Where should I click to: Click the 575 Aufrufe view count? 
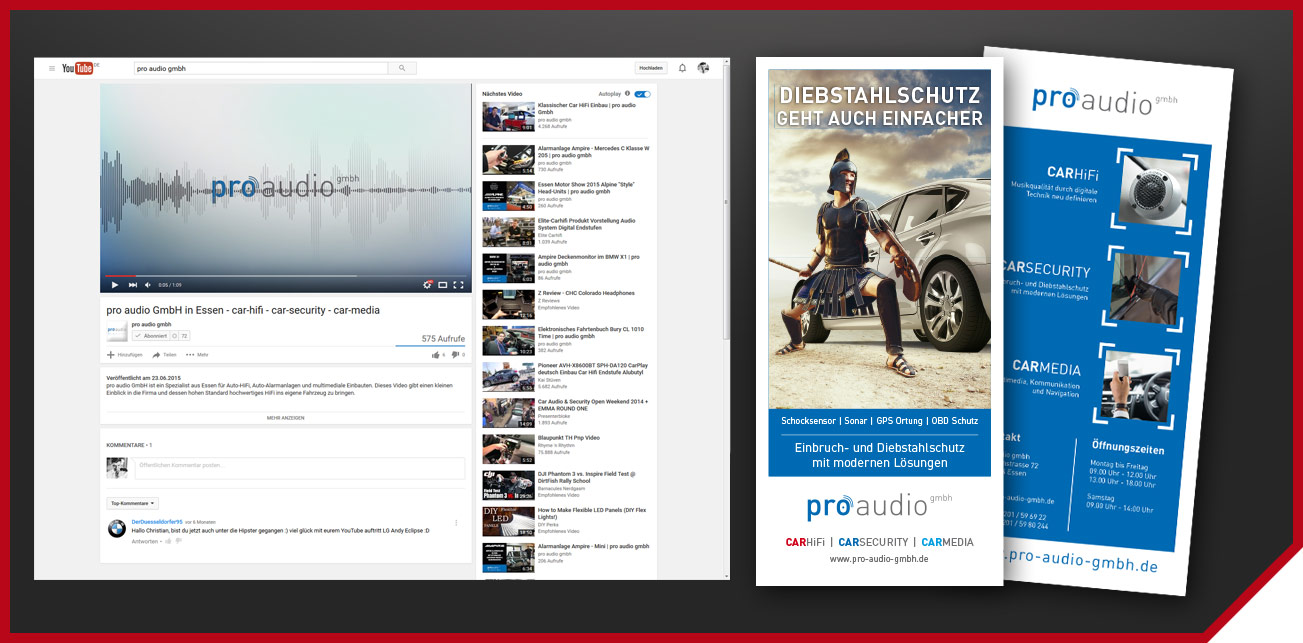443,339
